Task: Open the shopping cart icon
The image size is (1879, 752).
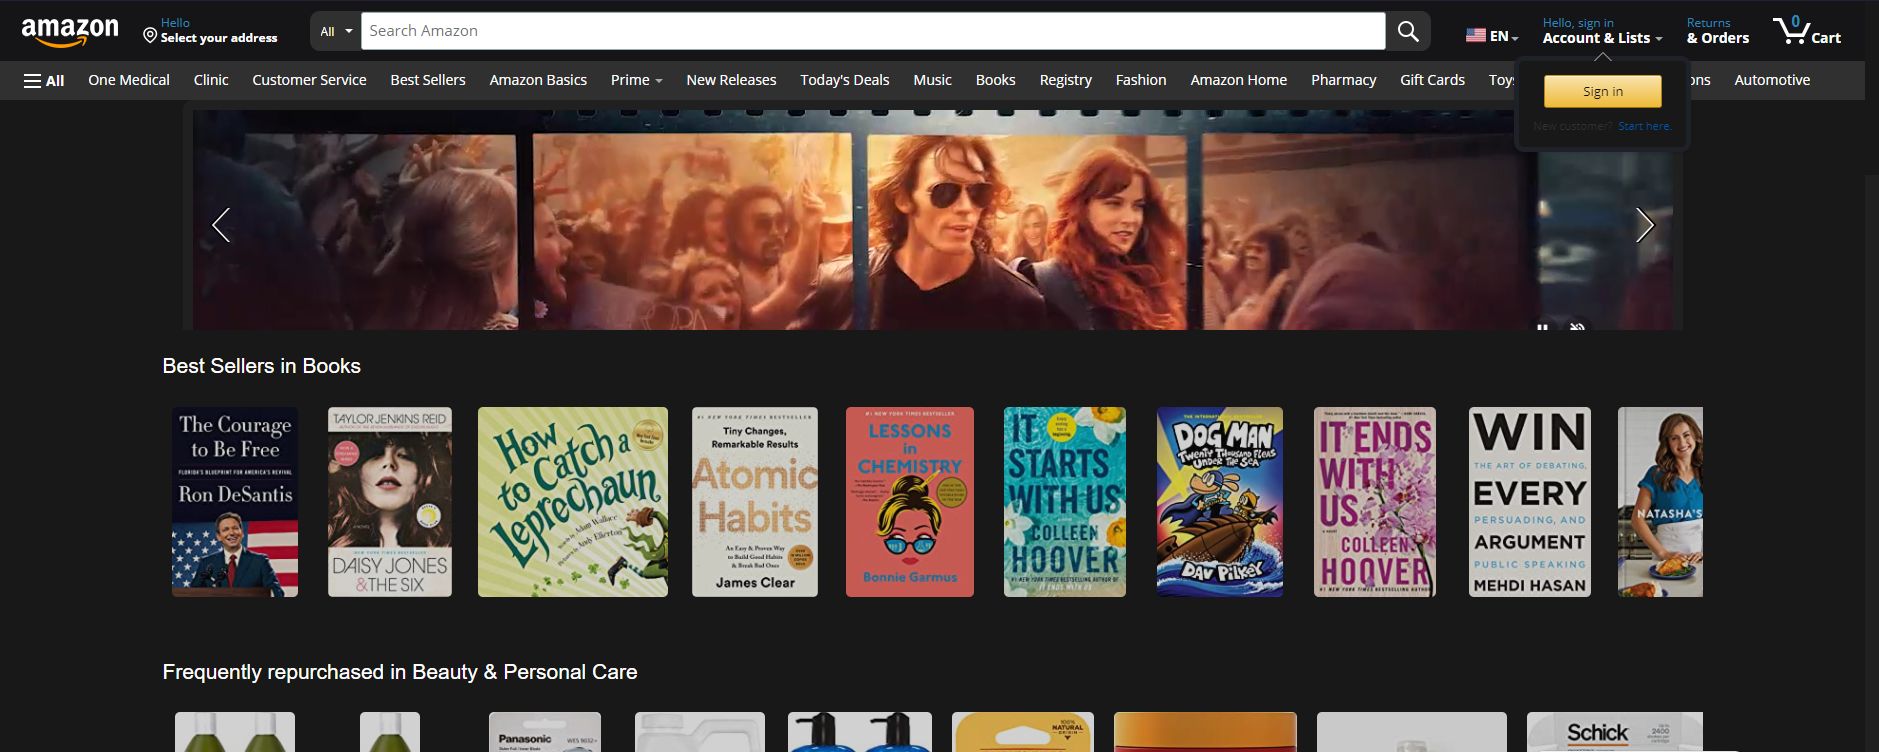Action: tap(1806, 31)
